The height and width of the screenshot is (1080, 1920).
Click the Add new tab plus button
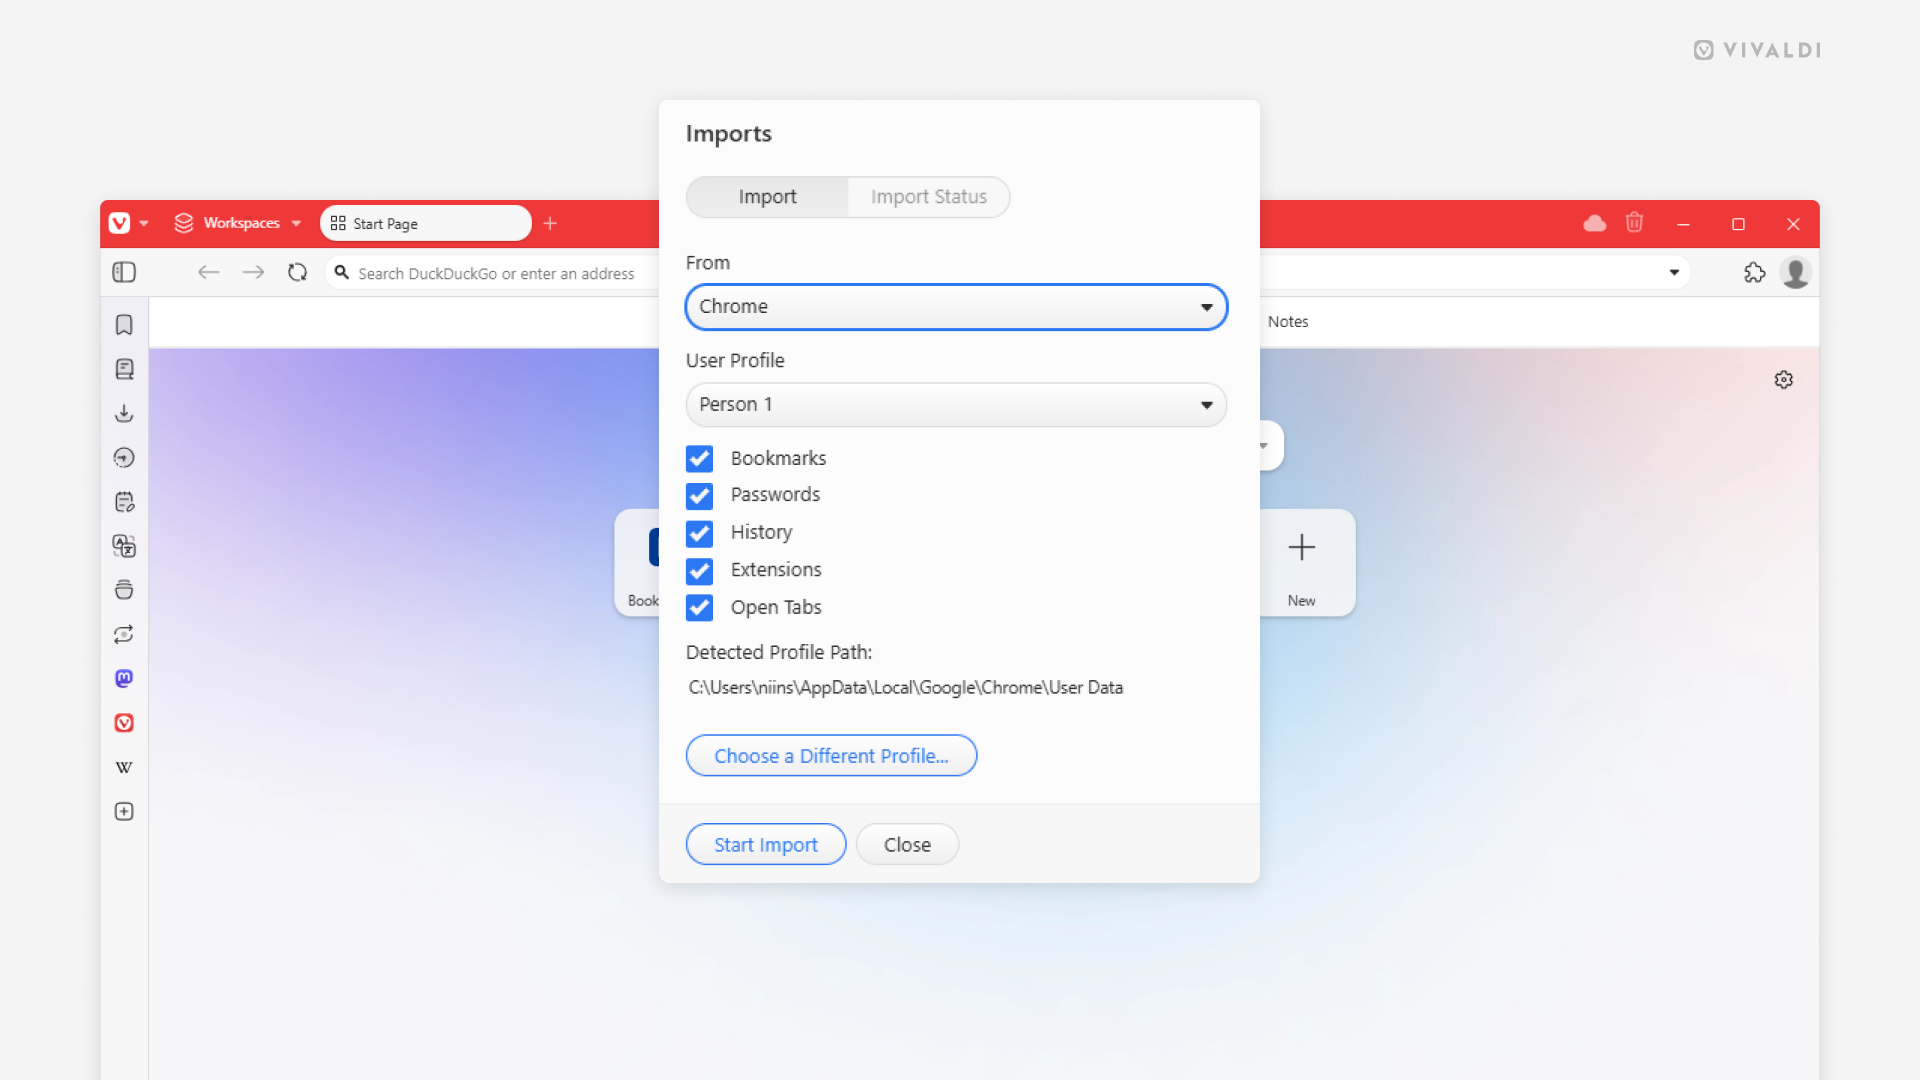coord(553,223)
